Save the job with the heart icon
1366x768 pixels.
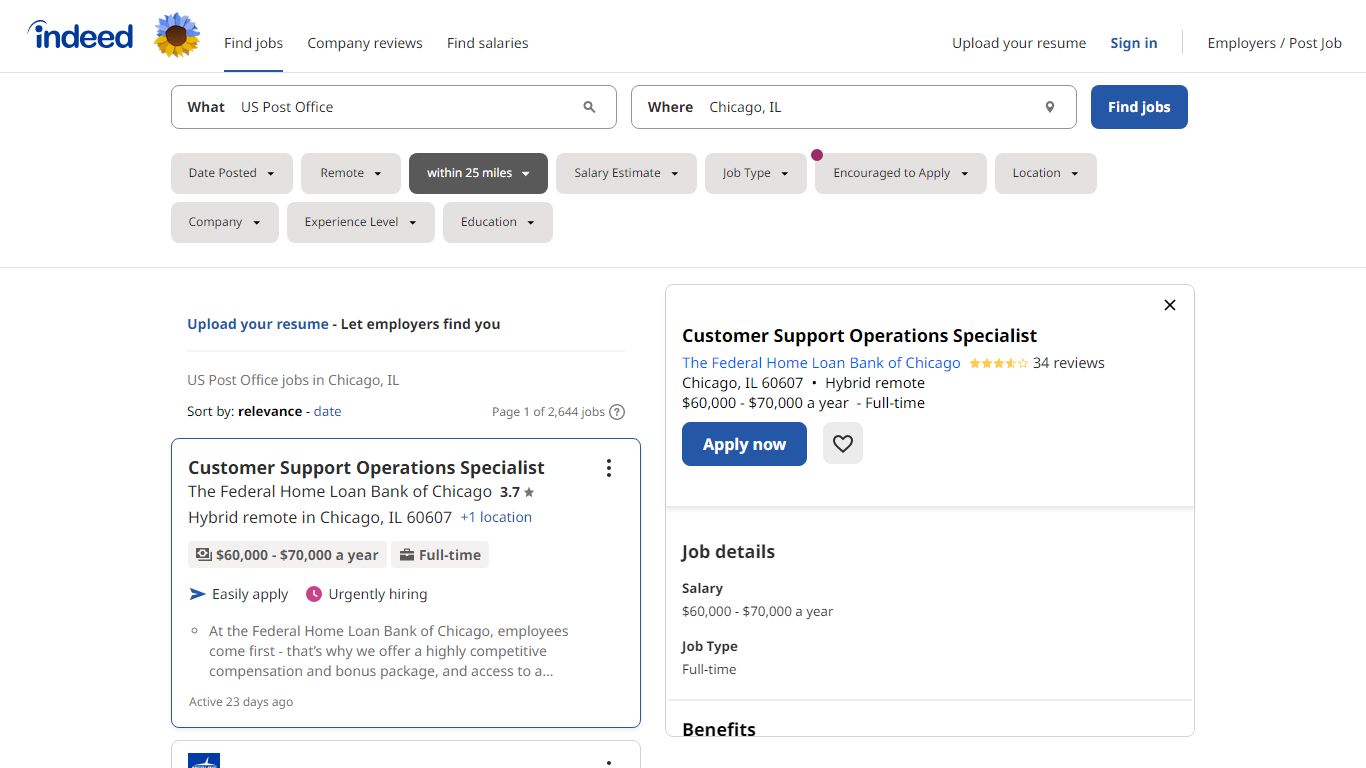[843, 444]
